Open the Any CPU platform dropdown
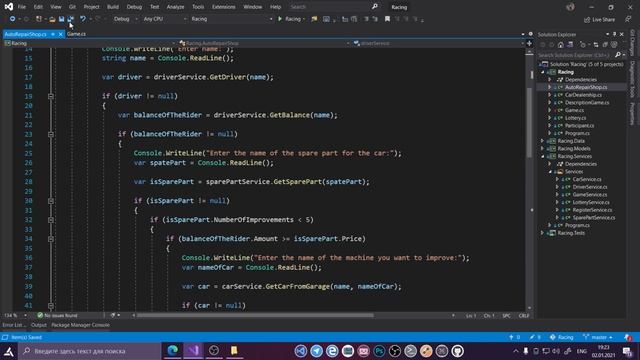This screenshot has height=360, width=640. click(x=164, y=19)
